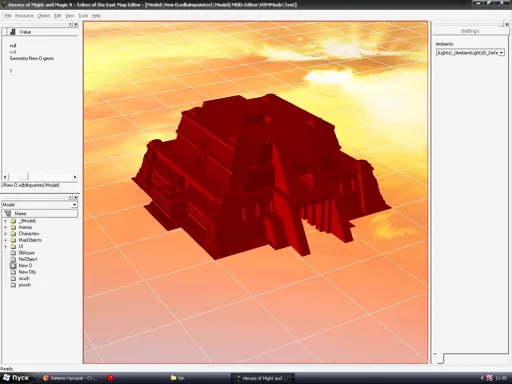Switch to browser taskbar button 'Замена городов'
512x384 pixels.
[70, 378]
